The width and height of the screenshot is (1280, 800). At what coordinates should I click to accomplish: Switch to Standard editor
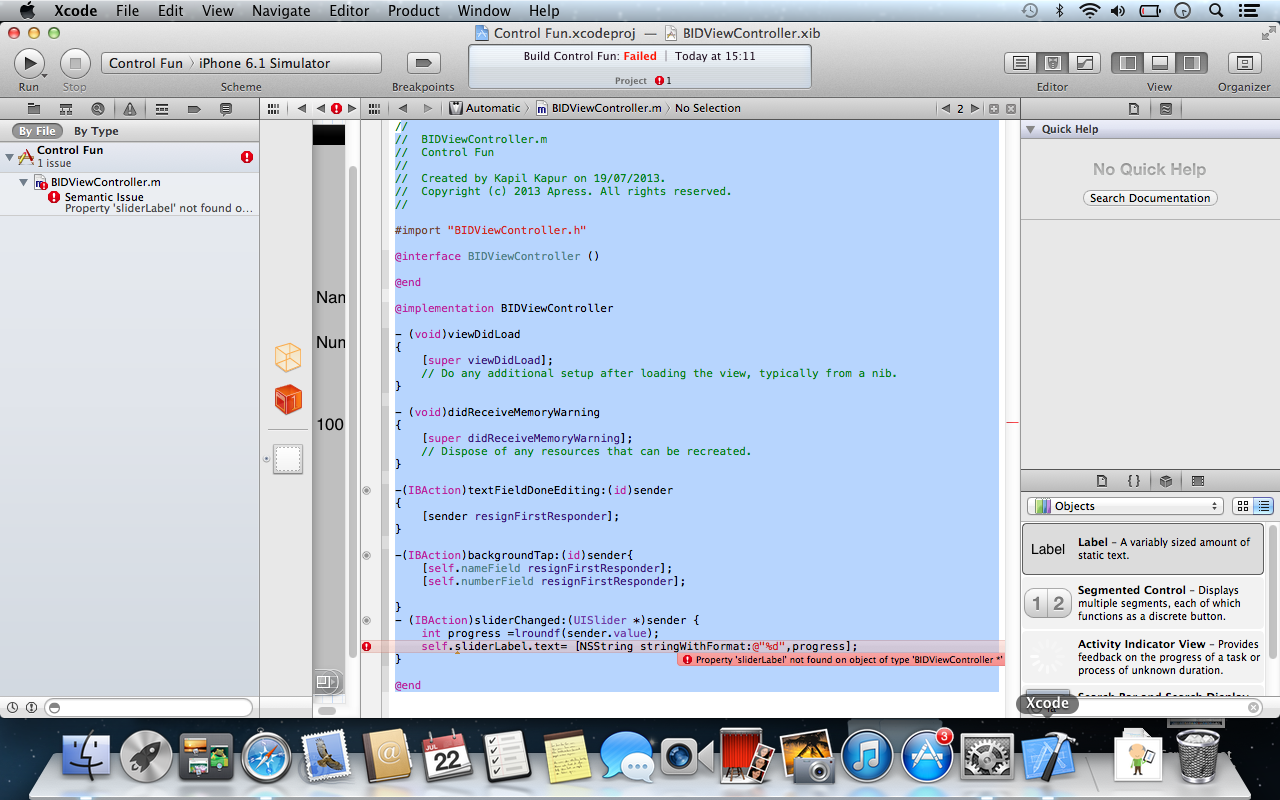pyautogui.click(x=1021, y=63)
